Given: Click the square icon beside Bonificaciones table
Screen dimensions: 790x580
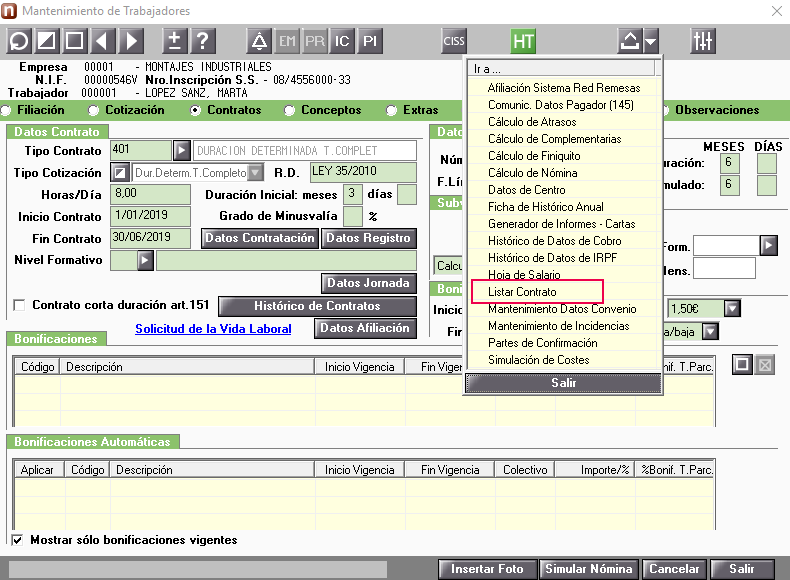Looking at the screenshot, I should 742,364.
